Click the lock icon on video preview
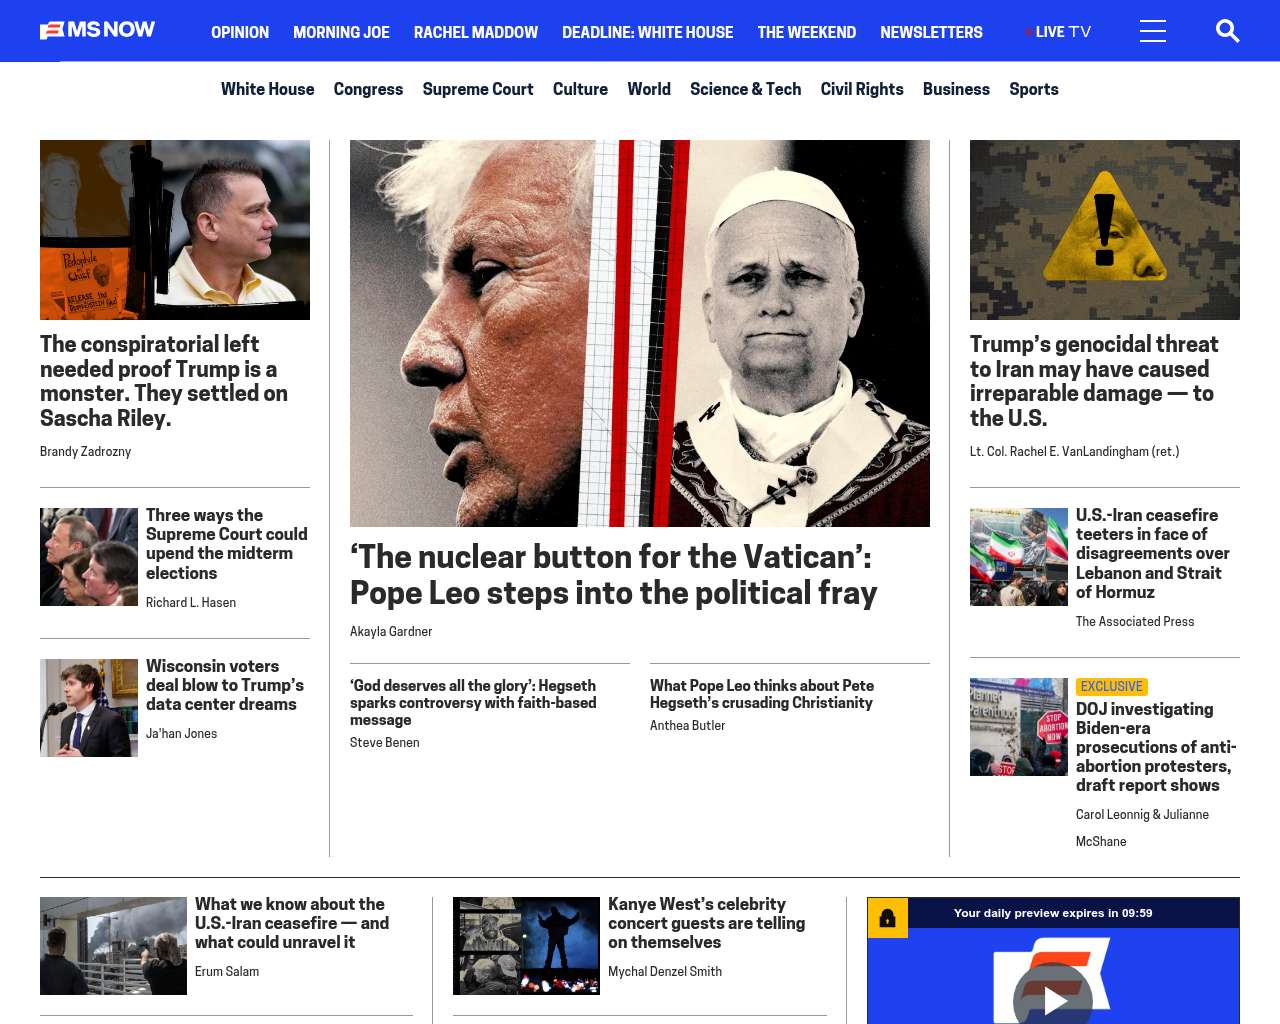The image size is (1280, 1024). [887, 918]
